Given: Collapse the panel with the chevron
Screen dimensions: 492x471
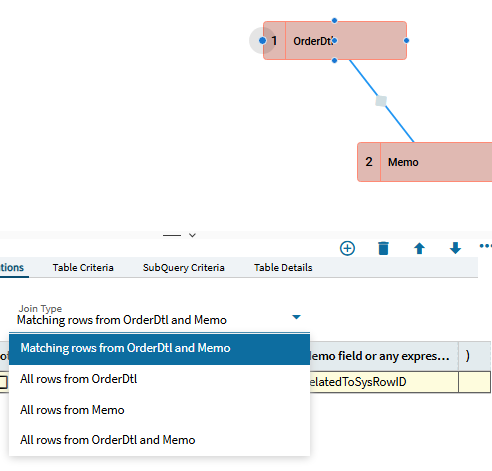Looking at the screenshot, I should click(192, 235).
